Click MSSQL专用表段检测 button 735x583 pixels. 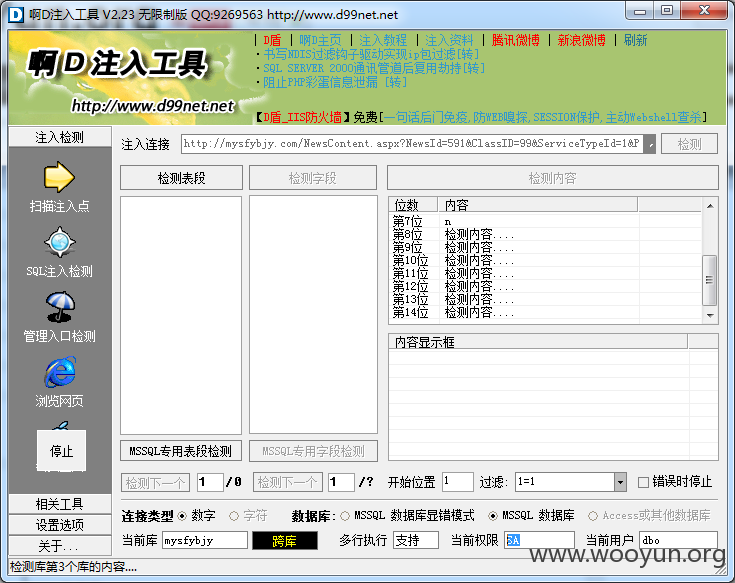point(181,451)
